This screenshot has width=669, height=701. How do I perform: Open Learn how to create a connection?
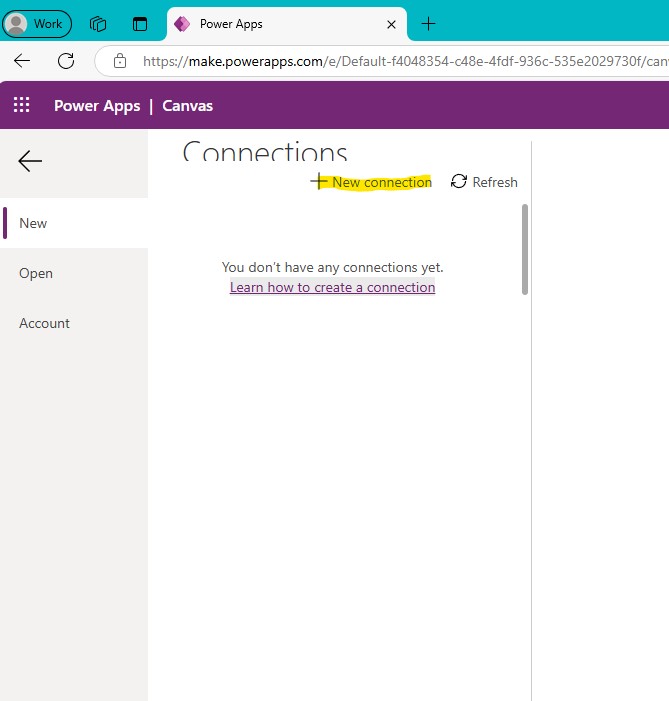coord(332,287)
